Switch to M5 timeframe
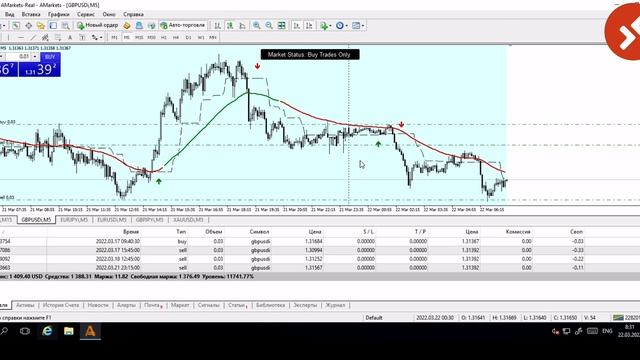640x360 pixels. (x=127, y=38)
